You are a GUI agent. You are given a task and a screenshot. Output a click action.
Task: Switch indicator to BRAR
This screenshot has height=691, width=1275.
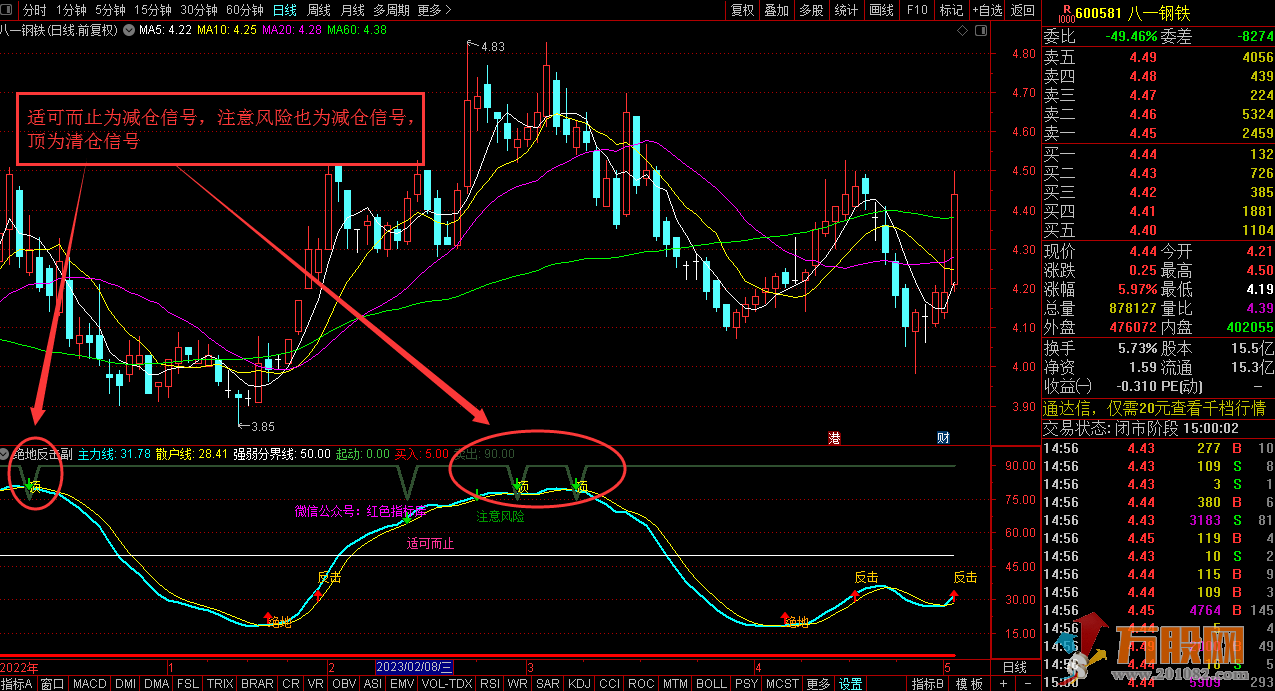point(258,684)
